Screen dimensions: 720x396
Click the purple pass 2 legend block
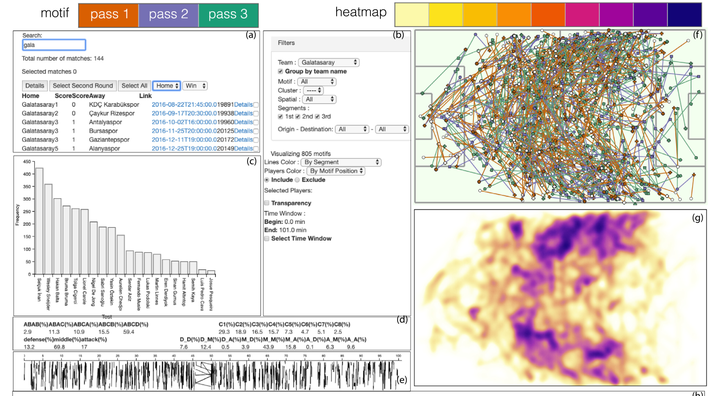coord(169,15)
